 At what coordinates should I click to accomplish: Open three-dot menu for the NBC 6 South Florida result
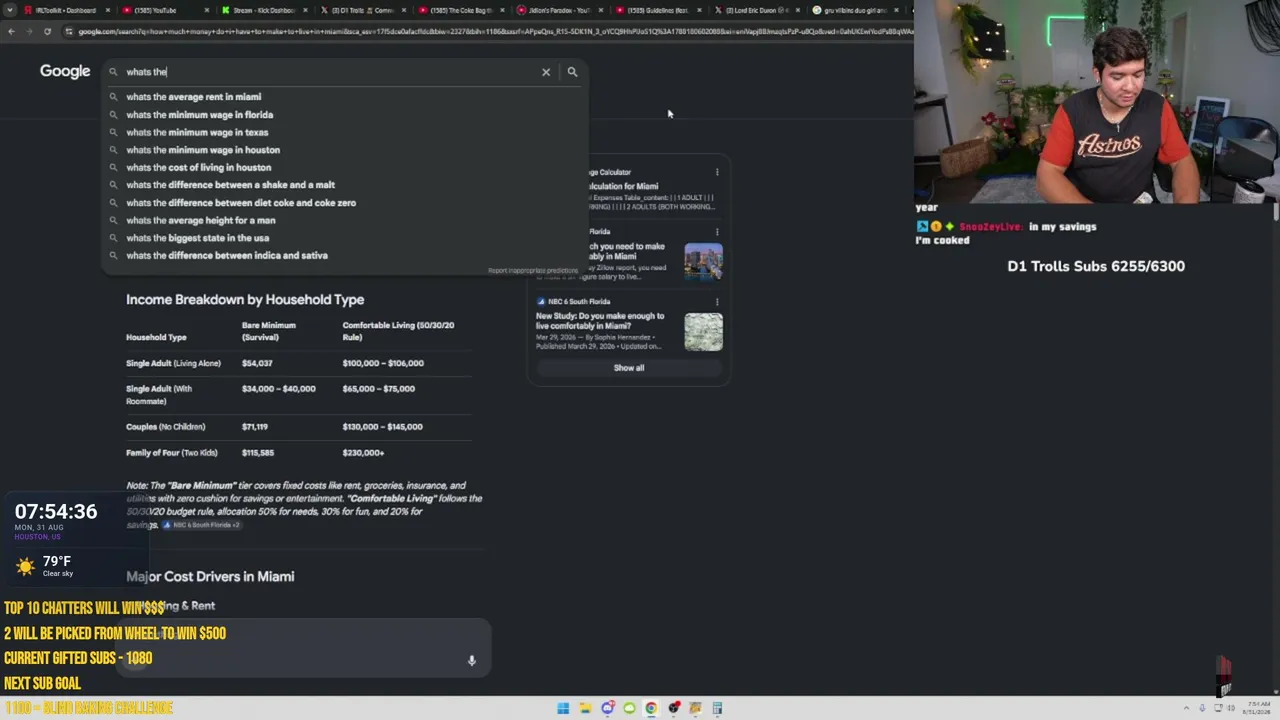coord(717,301)
